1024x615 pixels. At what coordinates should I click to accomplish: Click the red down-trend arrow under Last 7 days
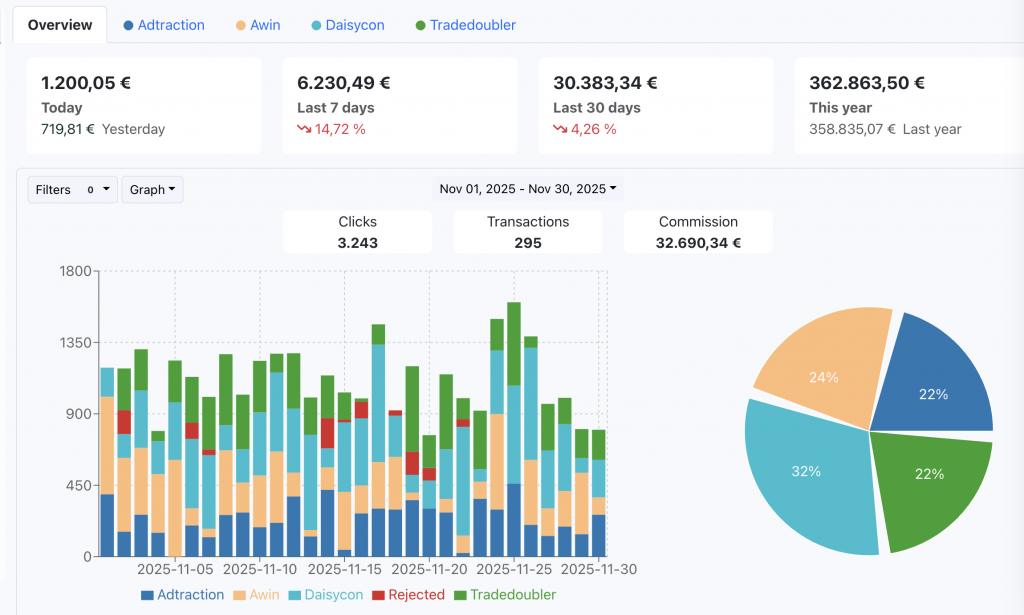click(304, 129)
